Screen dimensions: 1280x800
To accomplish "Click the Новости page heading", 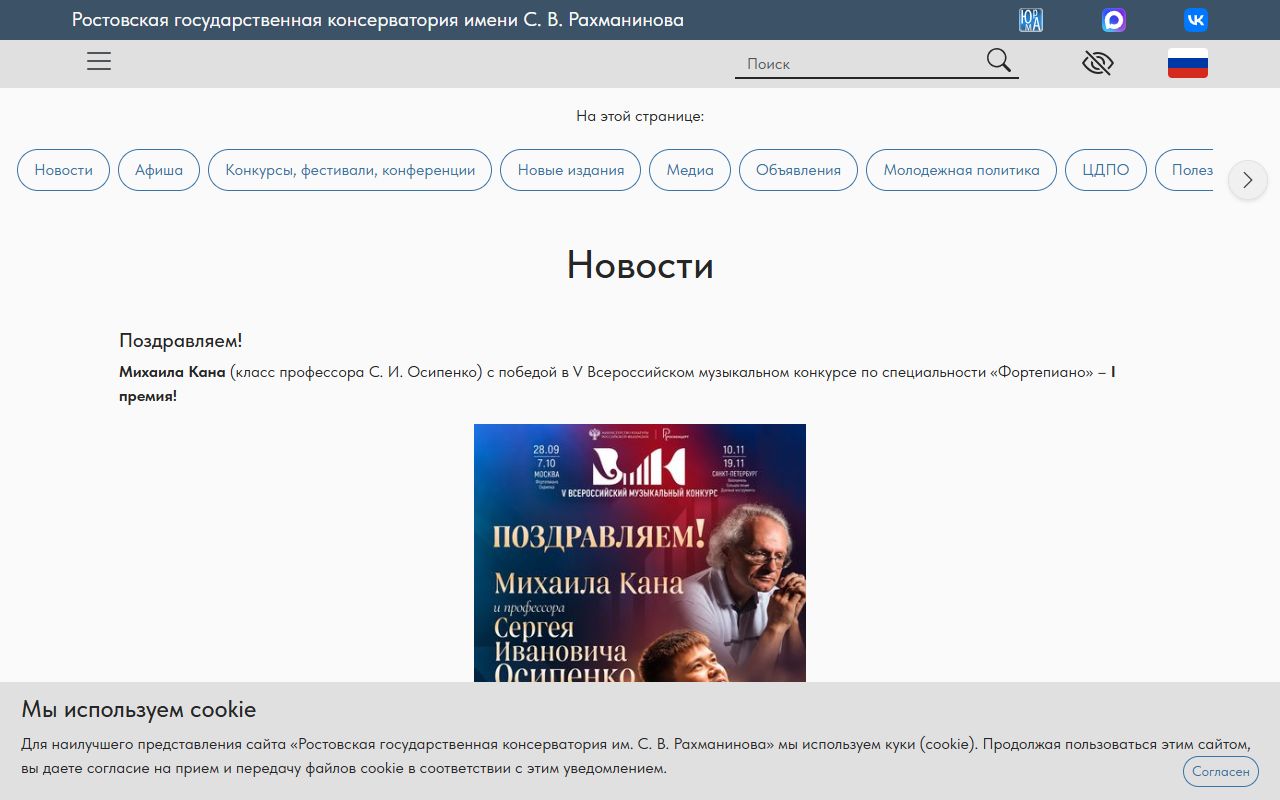I will pyautogui.click(x=640, y=265).
